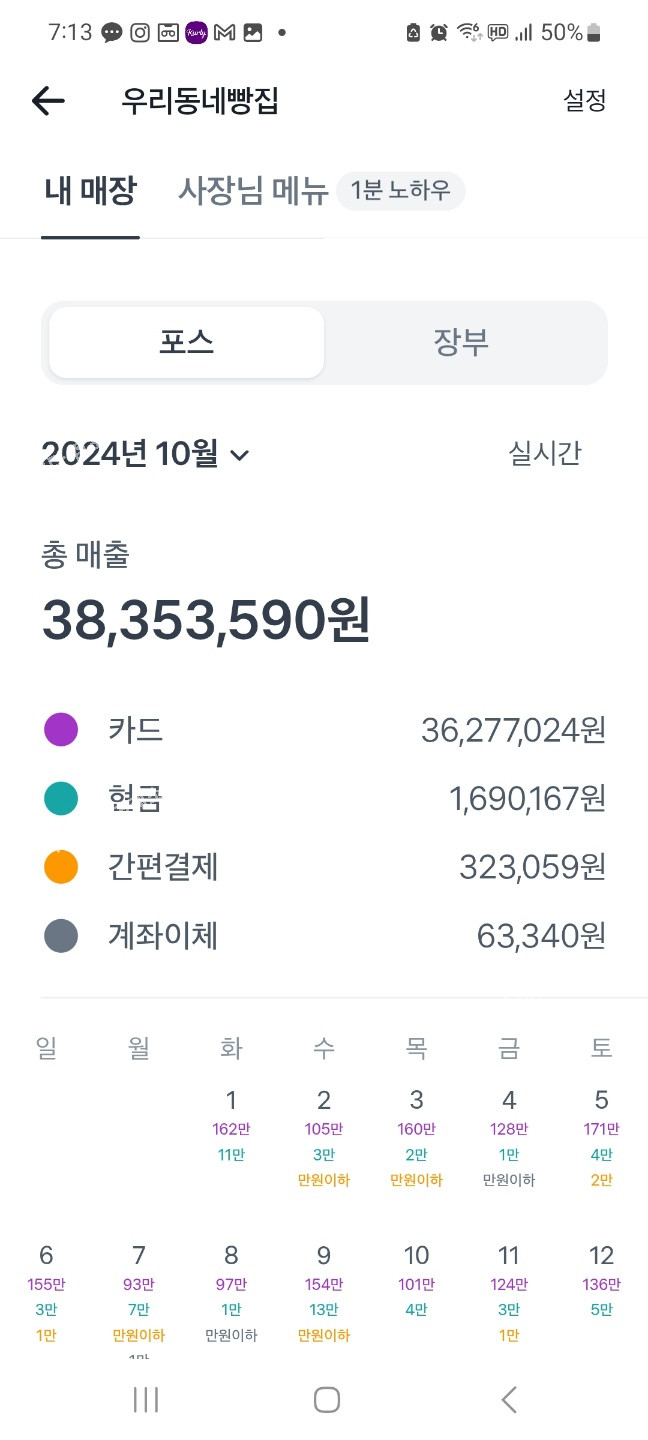Open 설정 settings
648x1440 pixels.
(585, 100)
